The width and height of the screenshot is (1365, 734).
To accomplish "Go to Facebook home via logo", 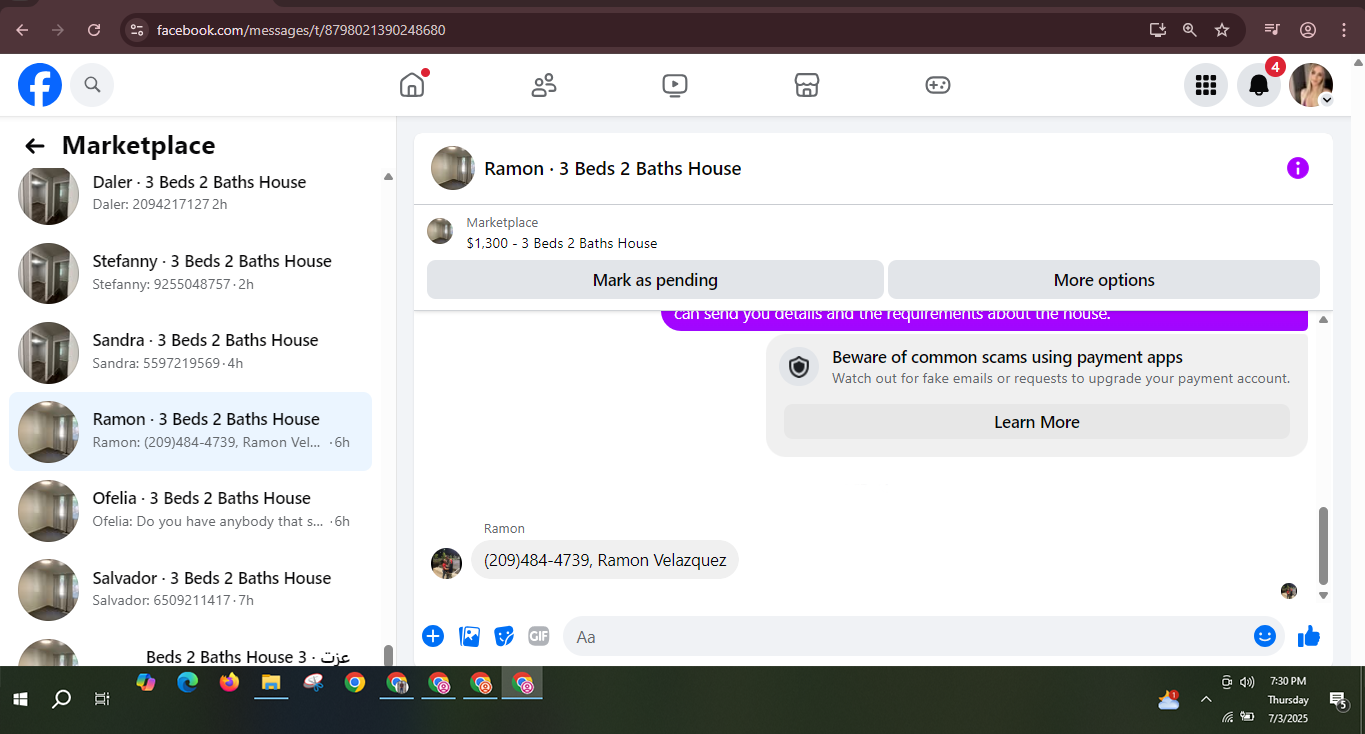I will coord(40,85).
